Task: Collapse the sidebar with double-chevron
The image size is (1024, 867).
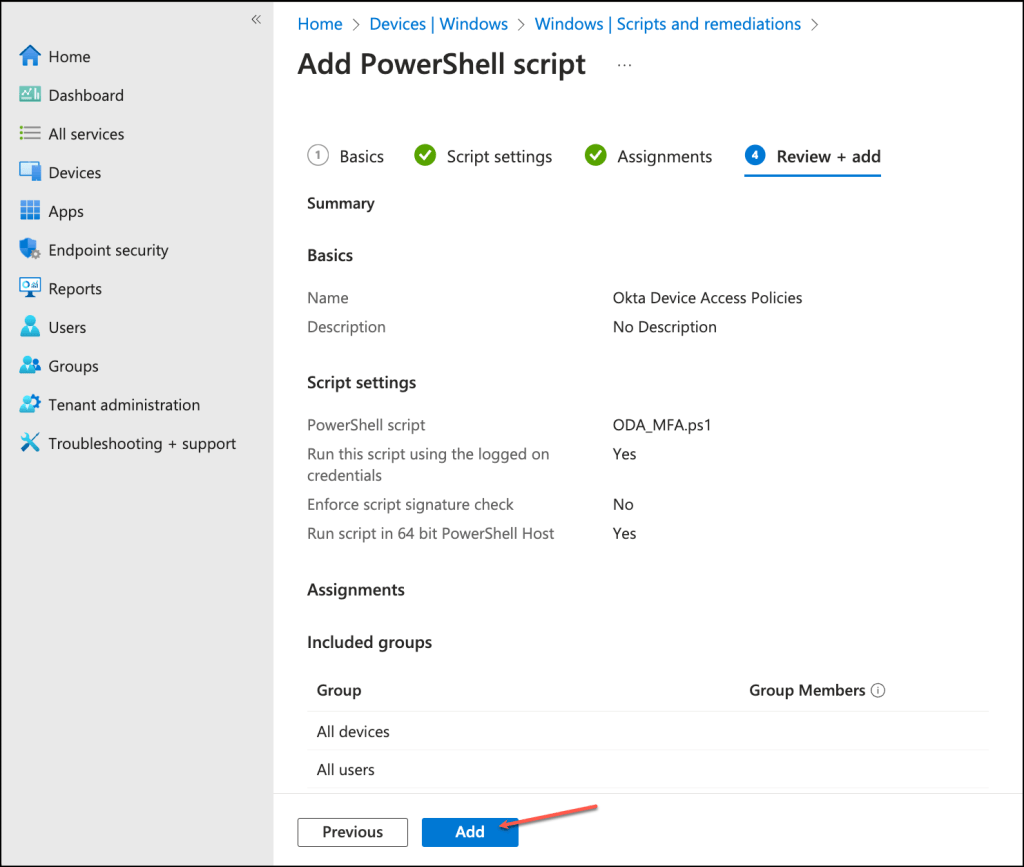Action: click(256, 20)
